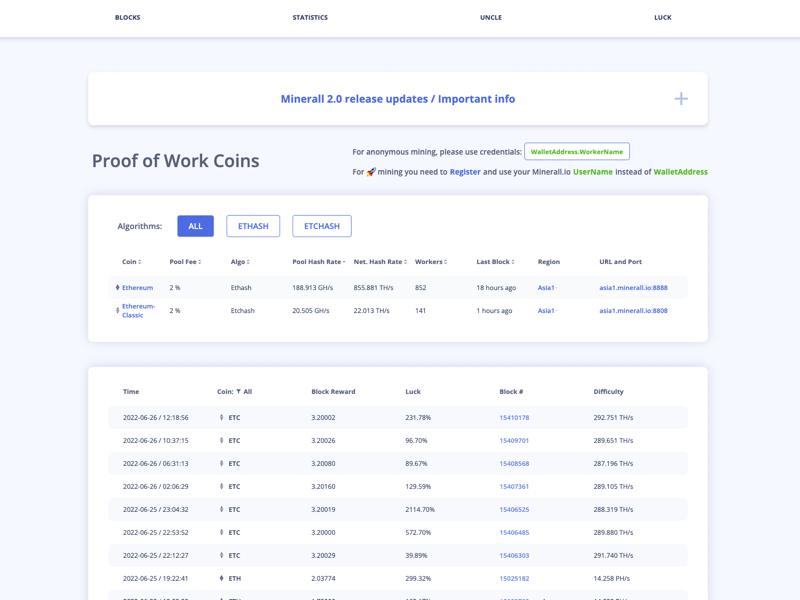Screen dimensions: 800x600
Task: Expand the Minerall 2.0 release updates panel
Action: point(681,98)
